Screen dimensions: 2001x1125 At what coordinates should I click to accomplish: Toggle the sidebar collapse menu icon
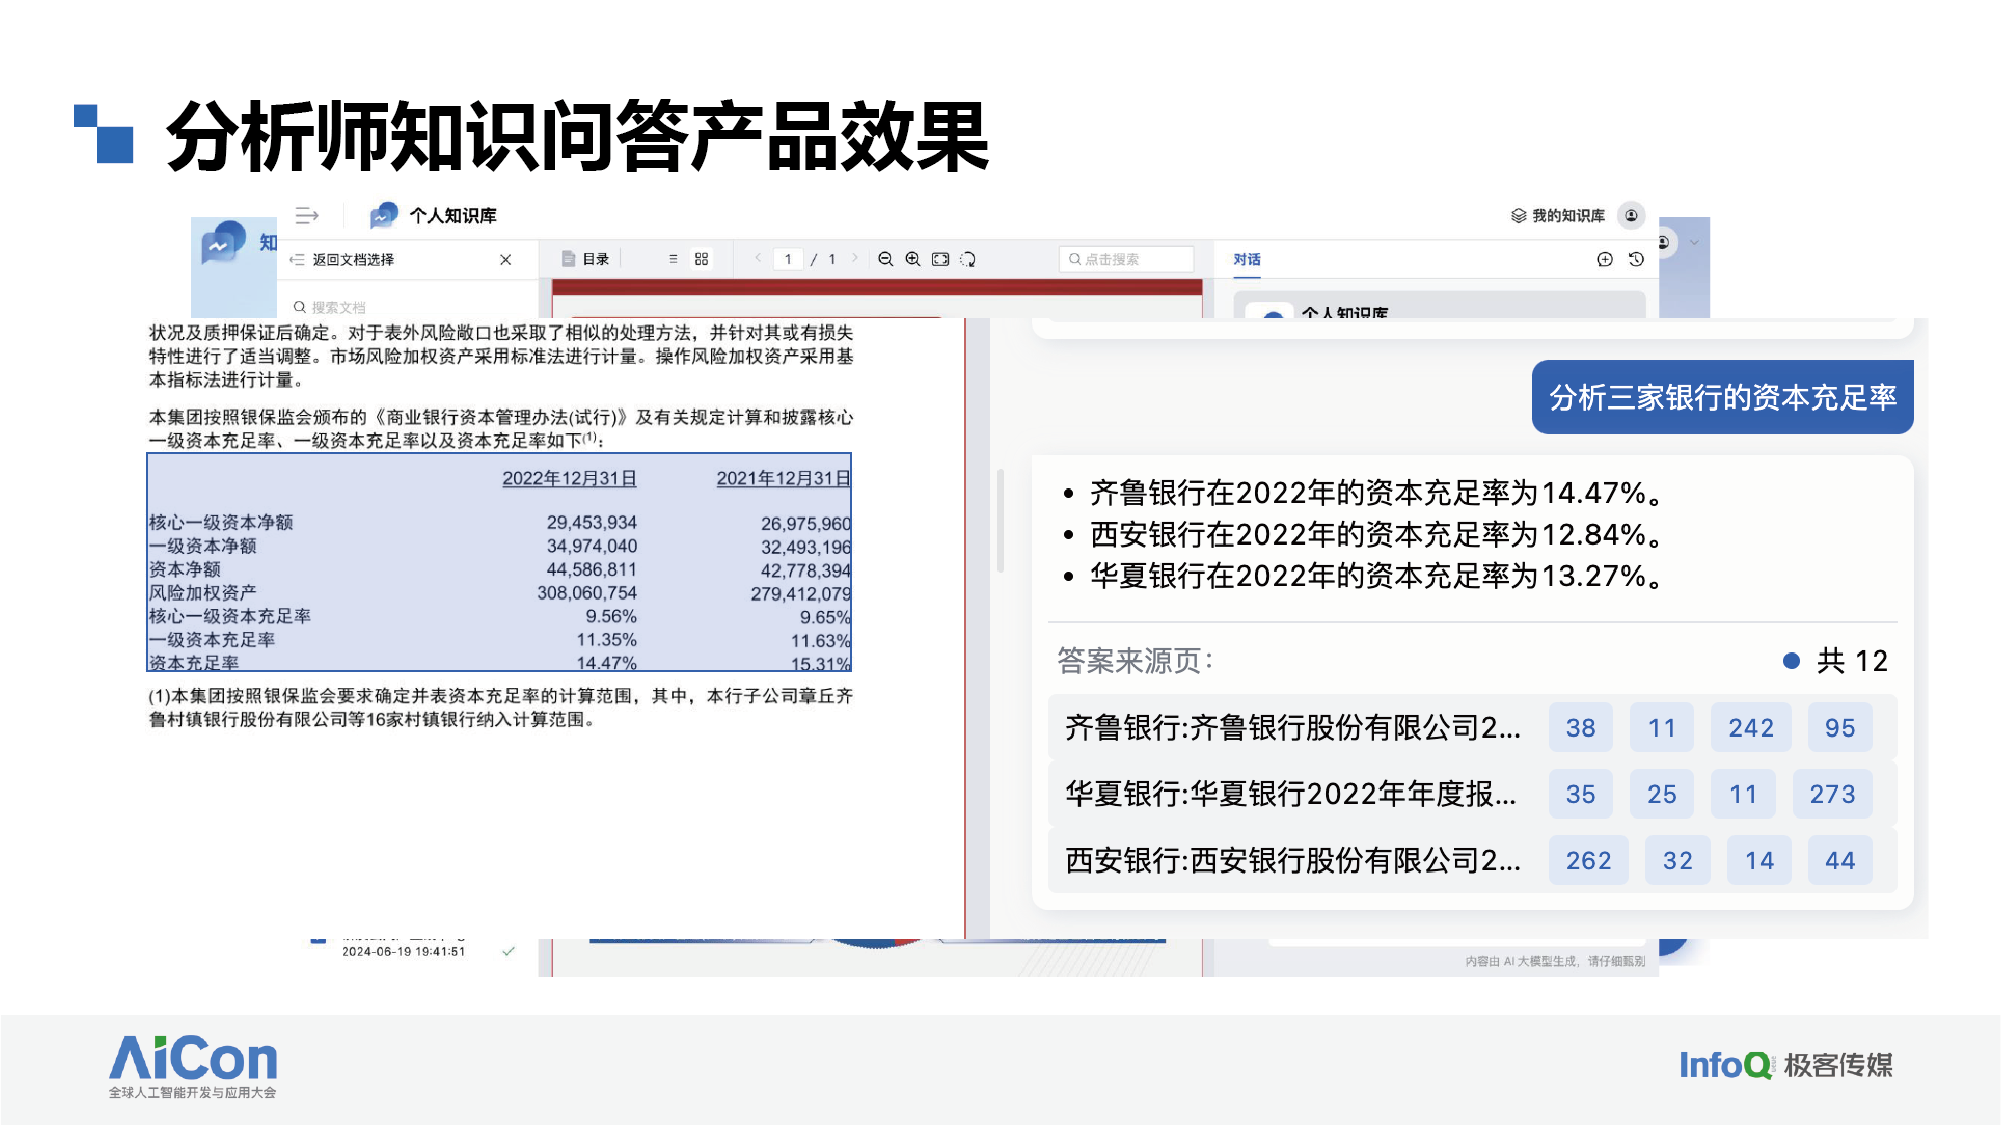pos(307,215)
